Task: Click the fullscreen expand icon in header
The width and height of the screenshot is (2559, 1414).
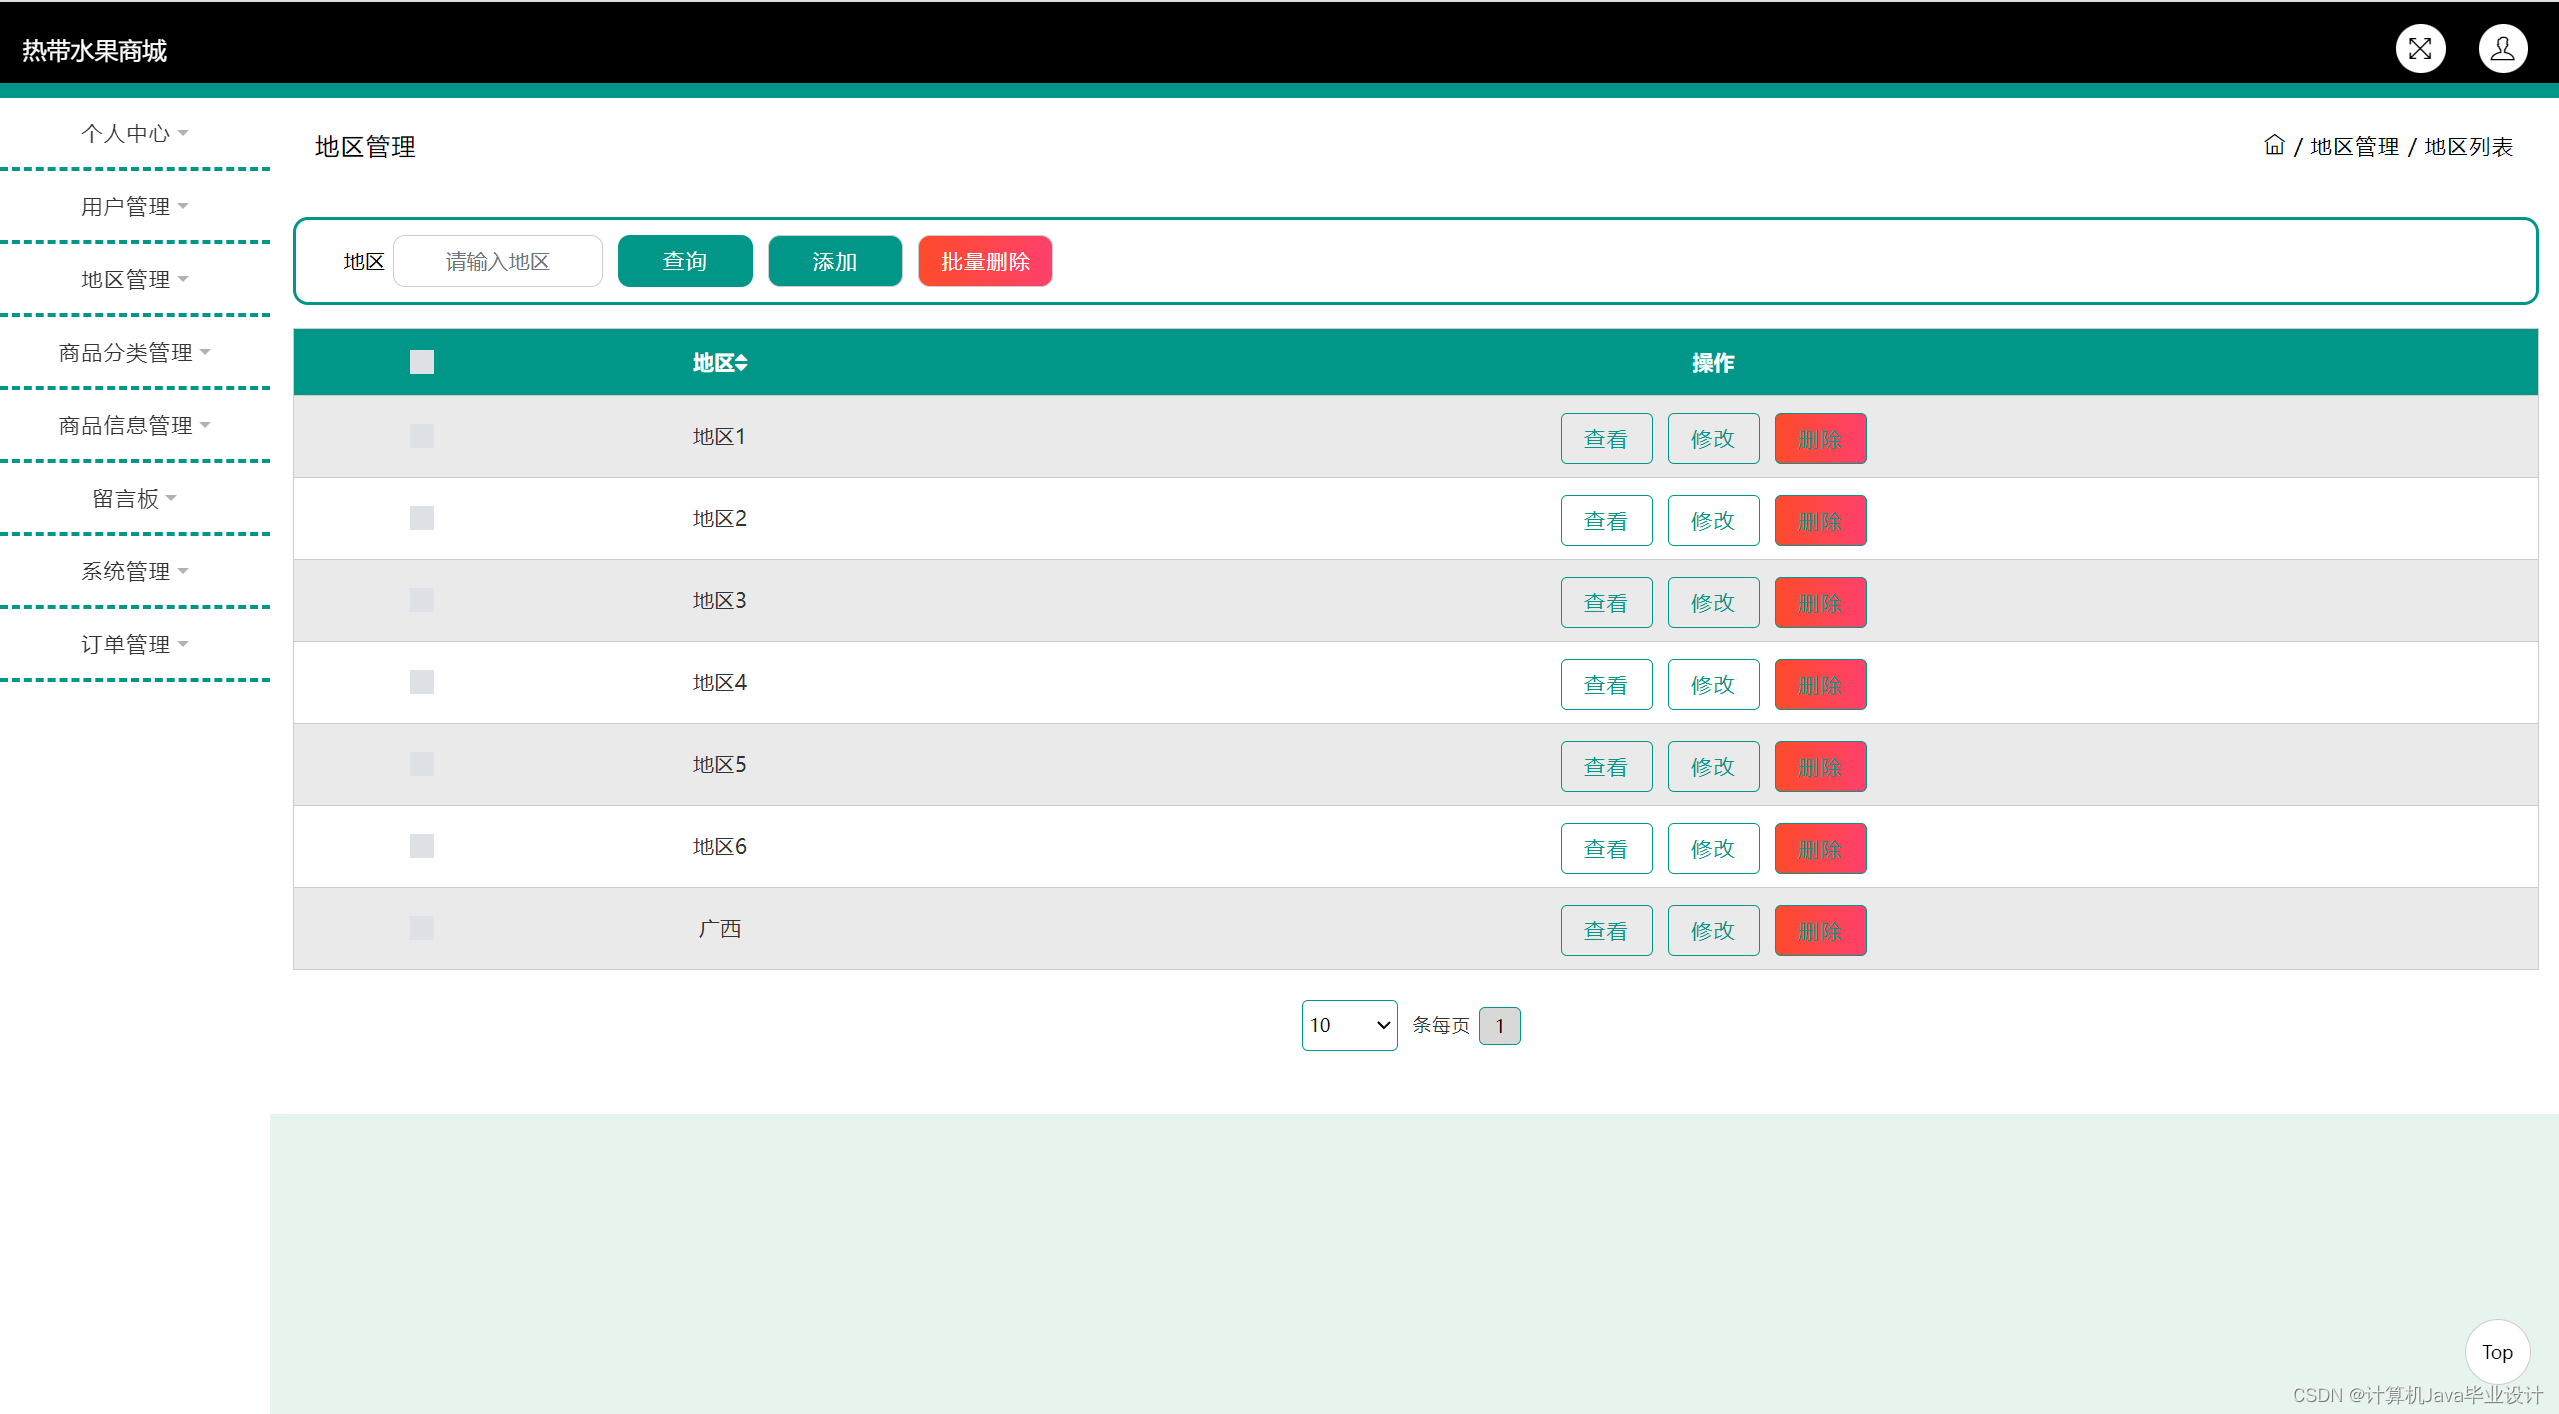Action: pos(2419,49)
